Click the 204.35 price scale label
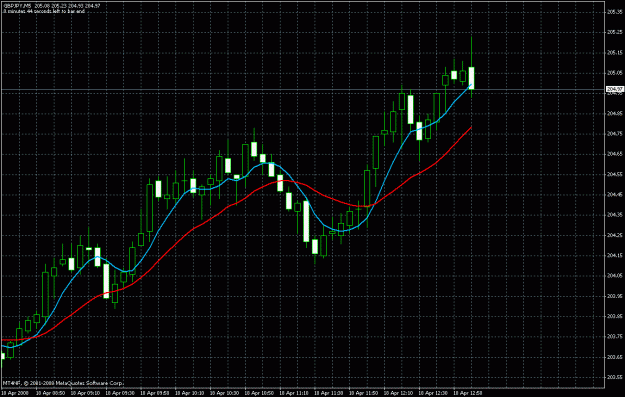This screenshot has width=625, height=397. point(615,215)
